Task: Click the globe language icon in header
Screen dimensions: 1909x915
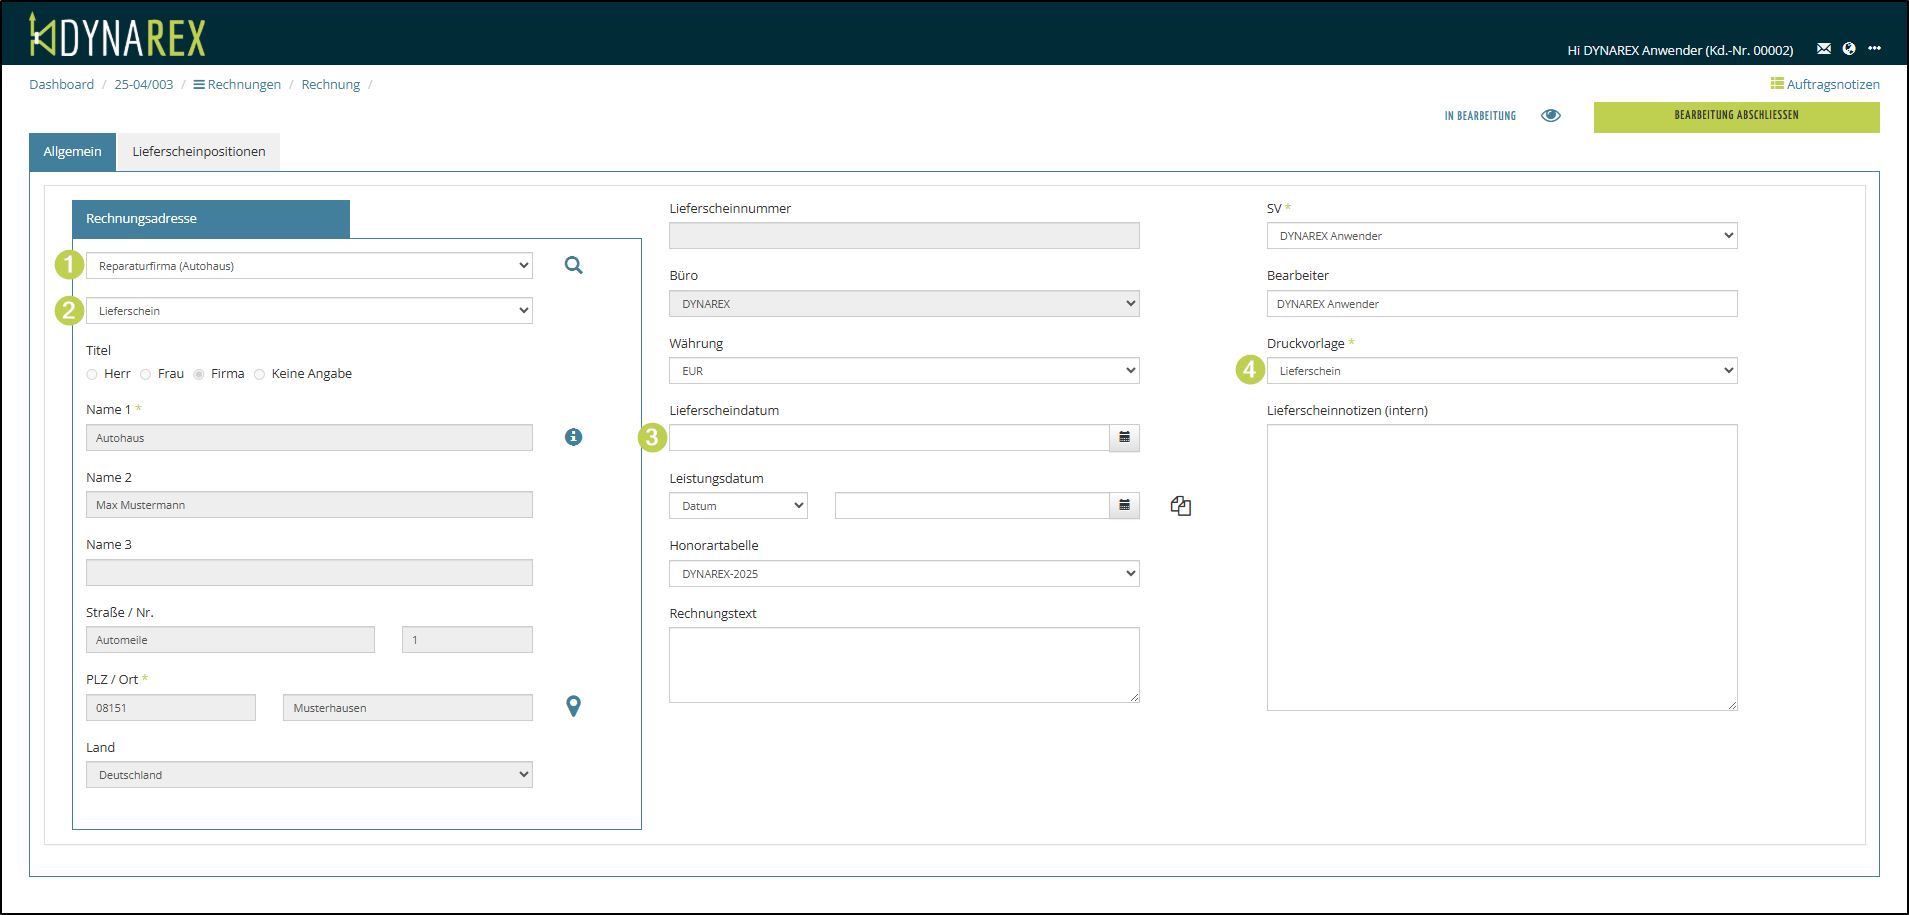Action: click(1849, 49)
